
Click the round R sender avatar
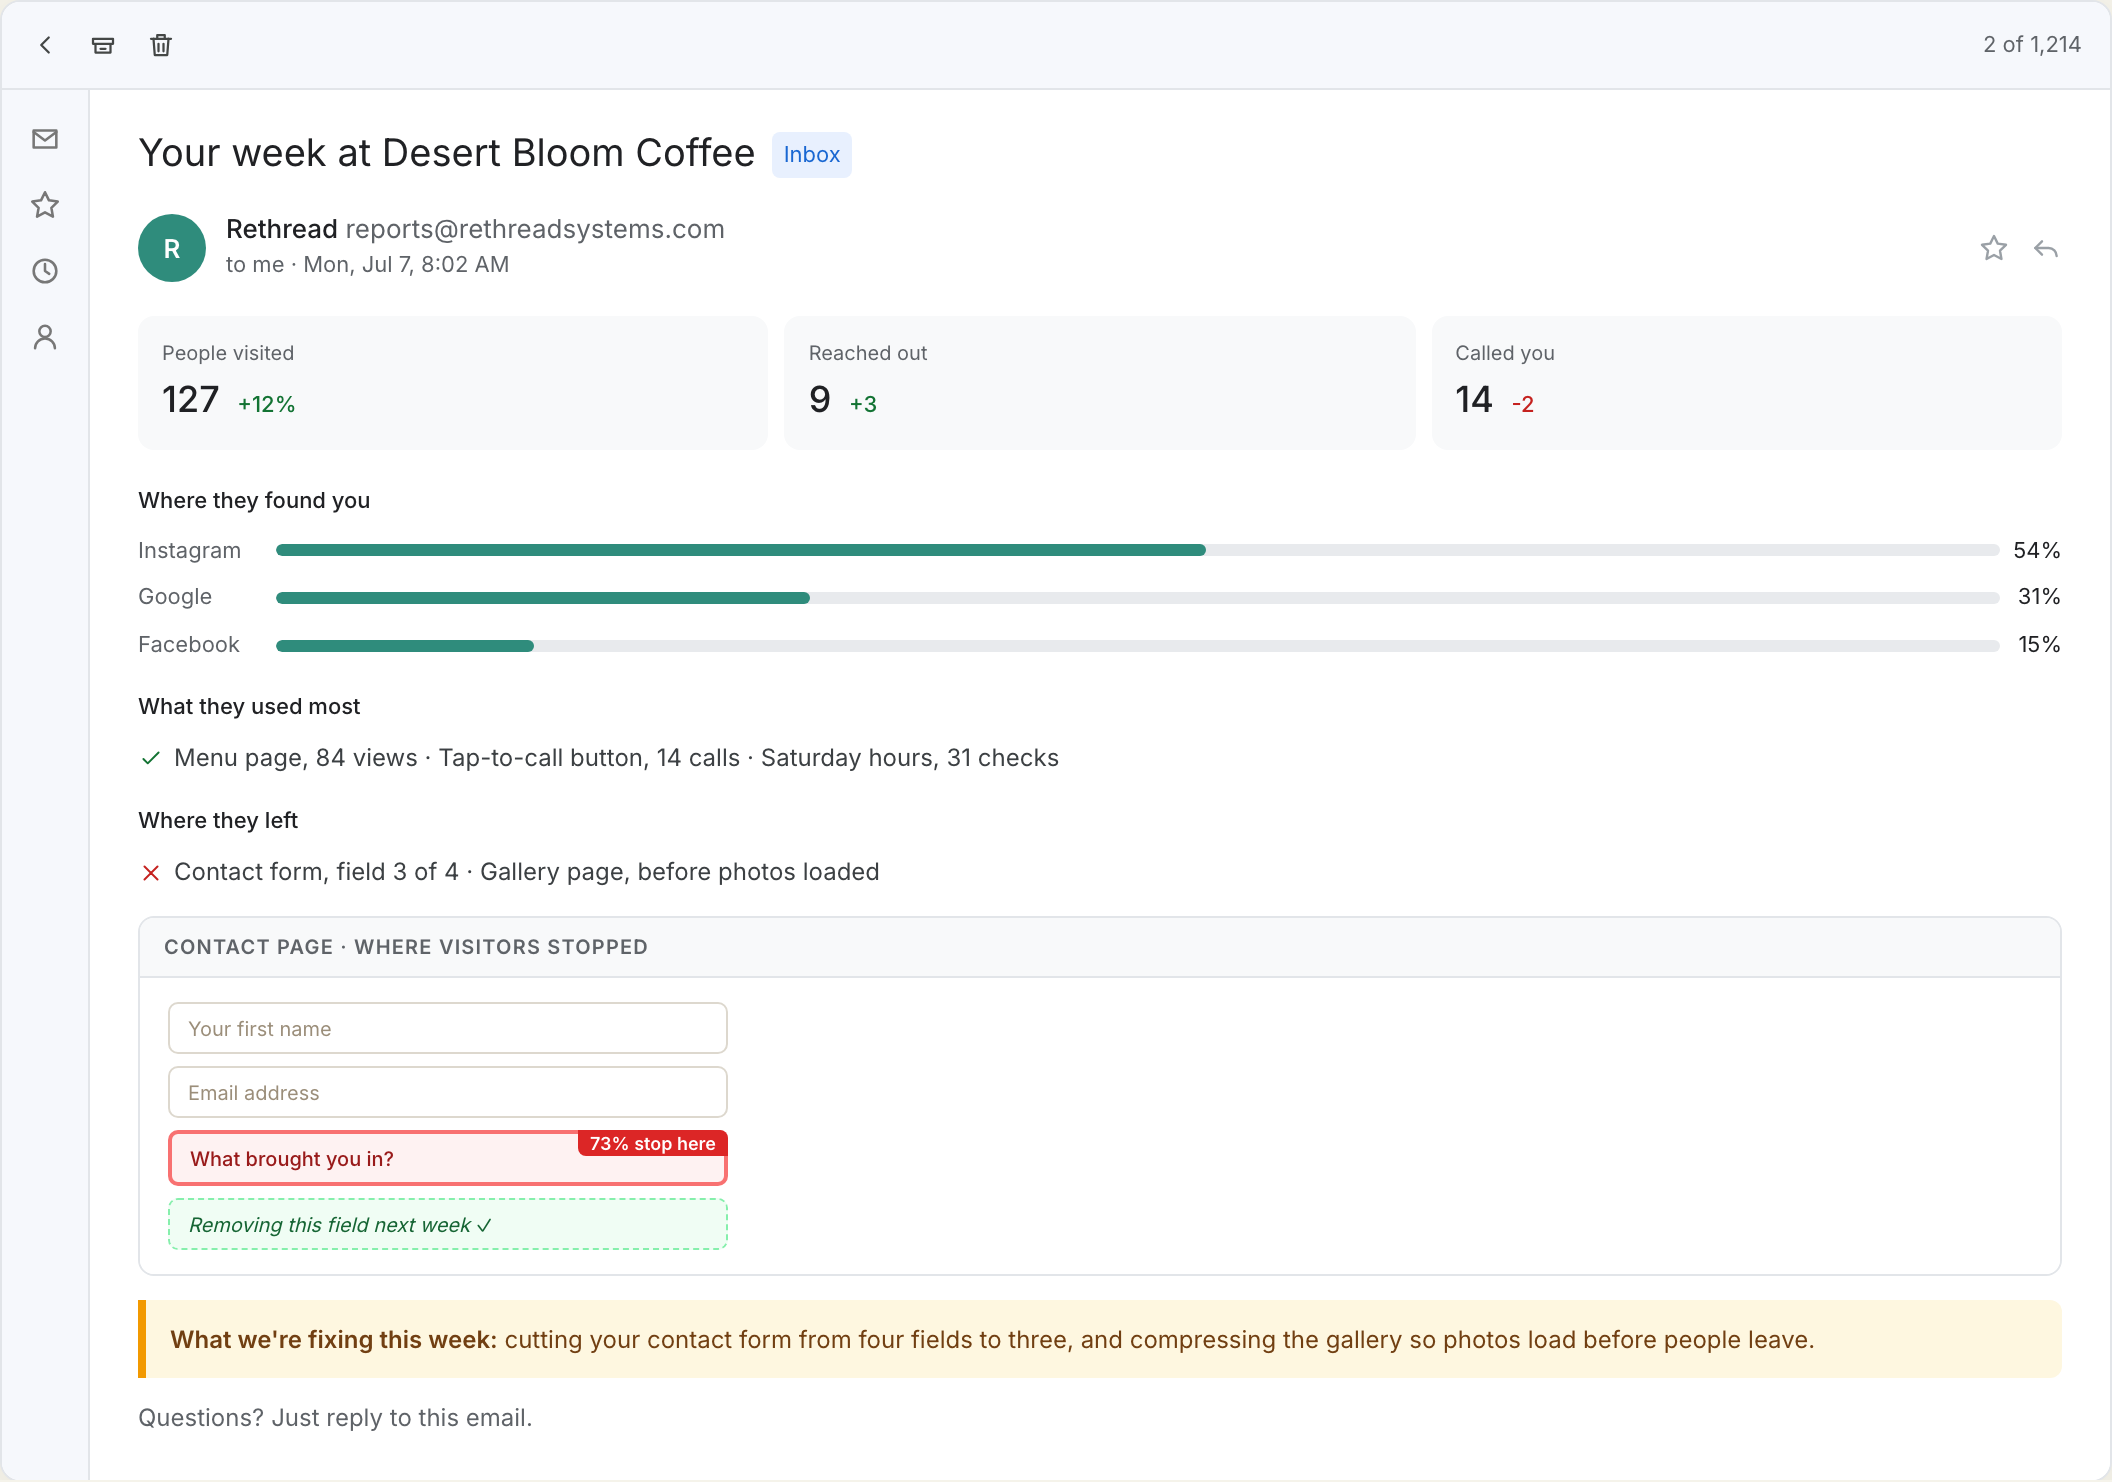click(172, 248)
